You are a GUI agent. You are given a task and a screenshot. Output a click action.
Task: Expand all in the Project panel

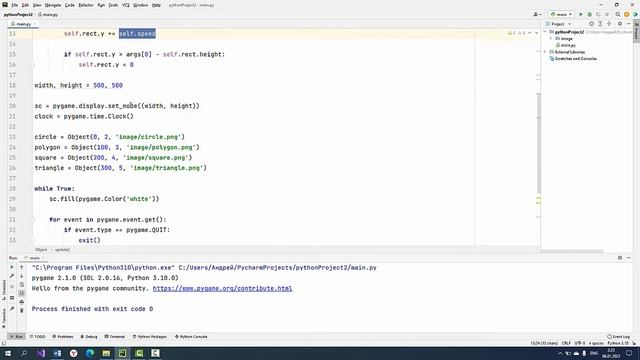[600, 24]
